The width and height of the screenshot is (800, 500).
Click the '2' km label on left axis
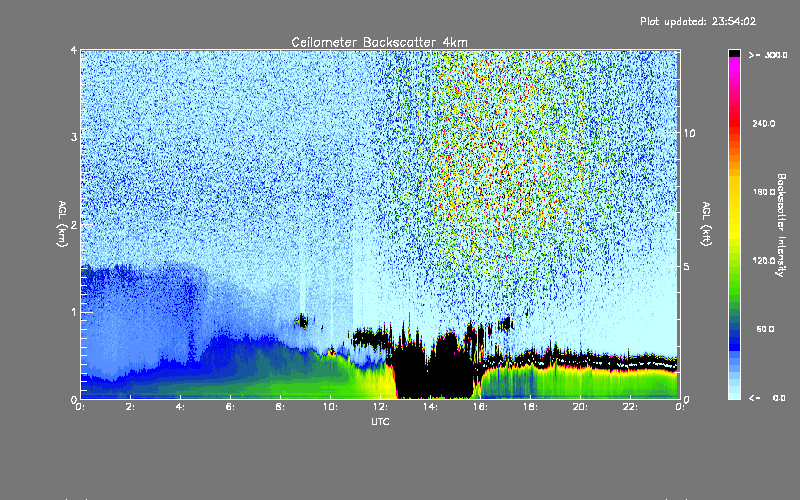point(73,224)
